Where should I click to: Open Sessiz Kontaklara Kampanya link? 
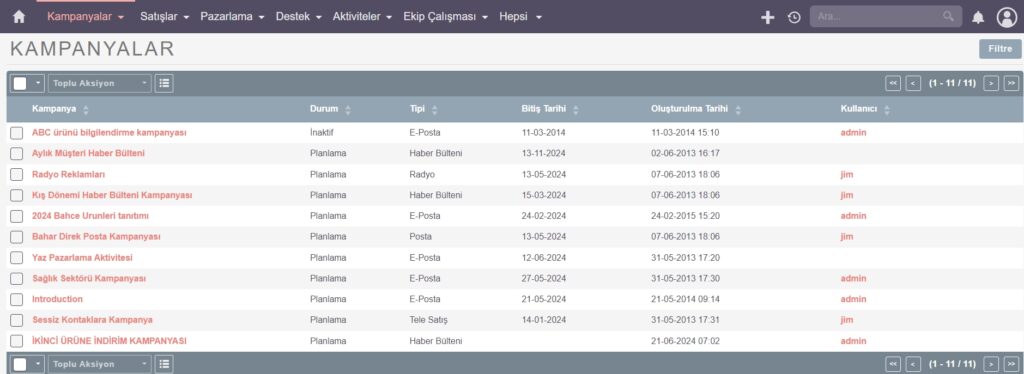pyautogui.click(x=92, y=320)
